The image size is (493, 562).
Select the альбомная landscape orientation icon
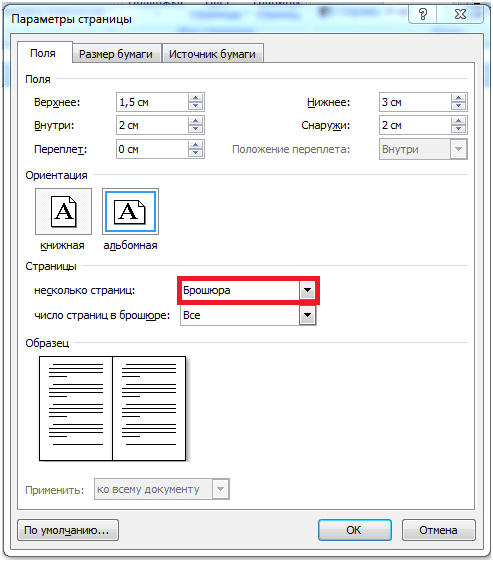tap(131, 211)
